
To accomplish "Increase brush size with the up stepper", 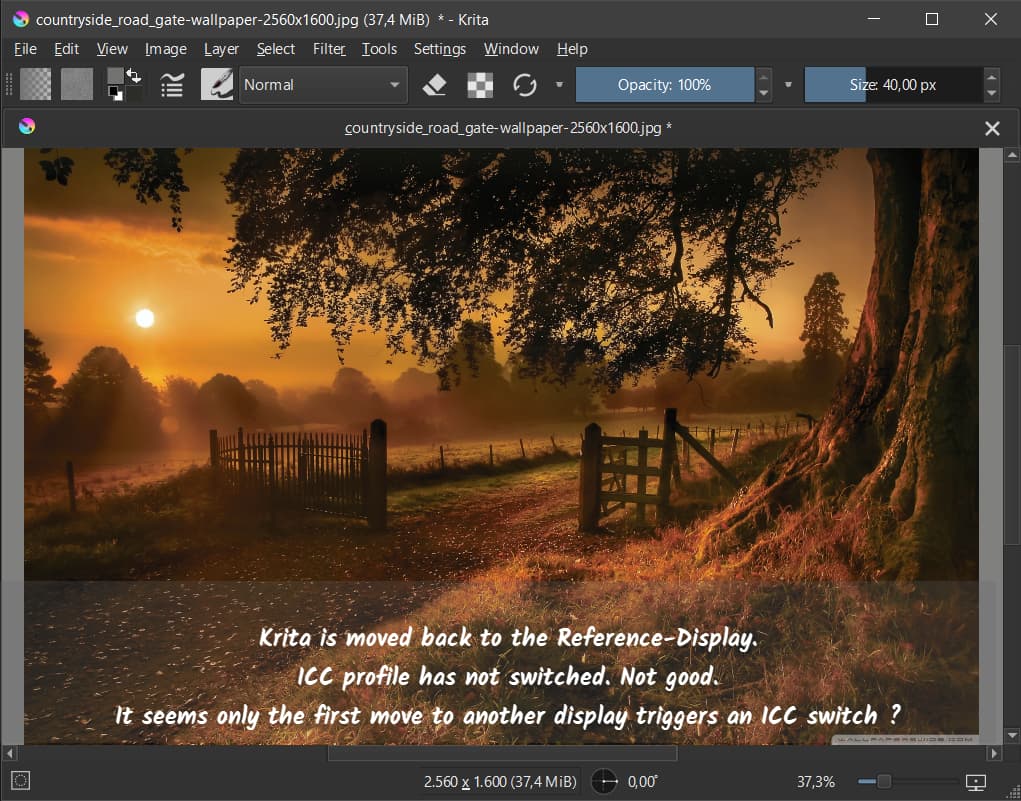I will [991, 76].
